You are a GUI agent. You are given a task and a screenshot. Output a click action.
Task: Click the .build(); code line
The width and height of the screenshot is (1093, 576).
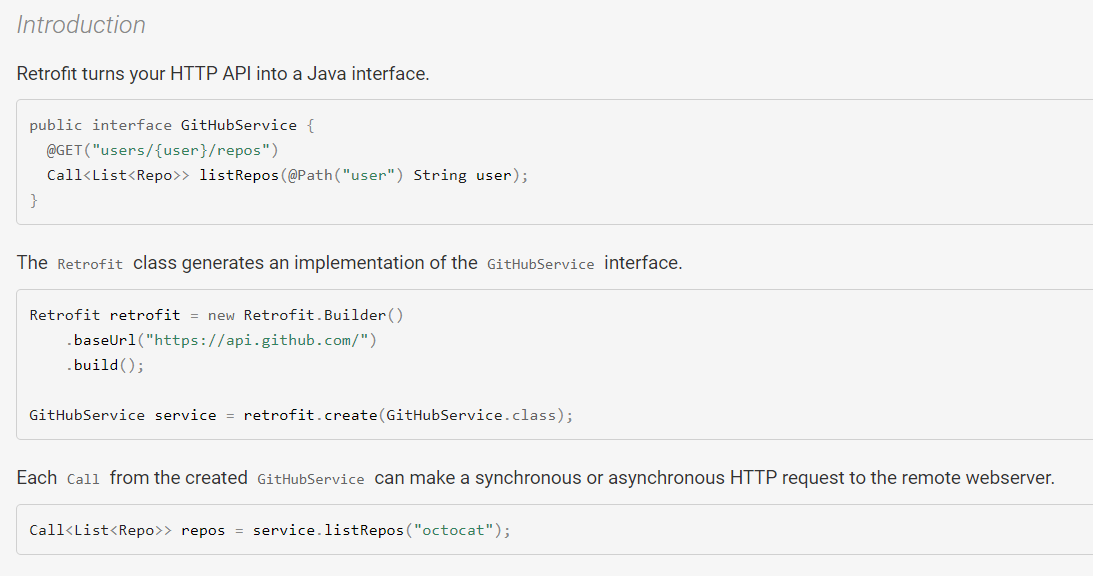105,365
